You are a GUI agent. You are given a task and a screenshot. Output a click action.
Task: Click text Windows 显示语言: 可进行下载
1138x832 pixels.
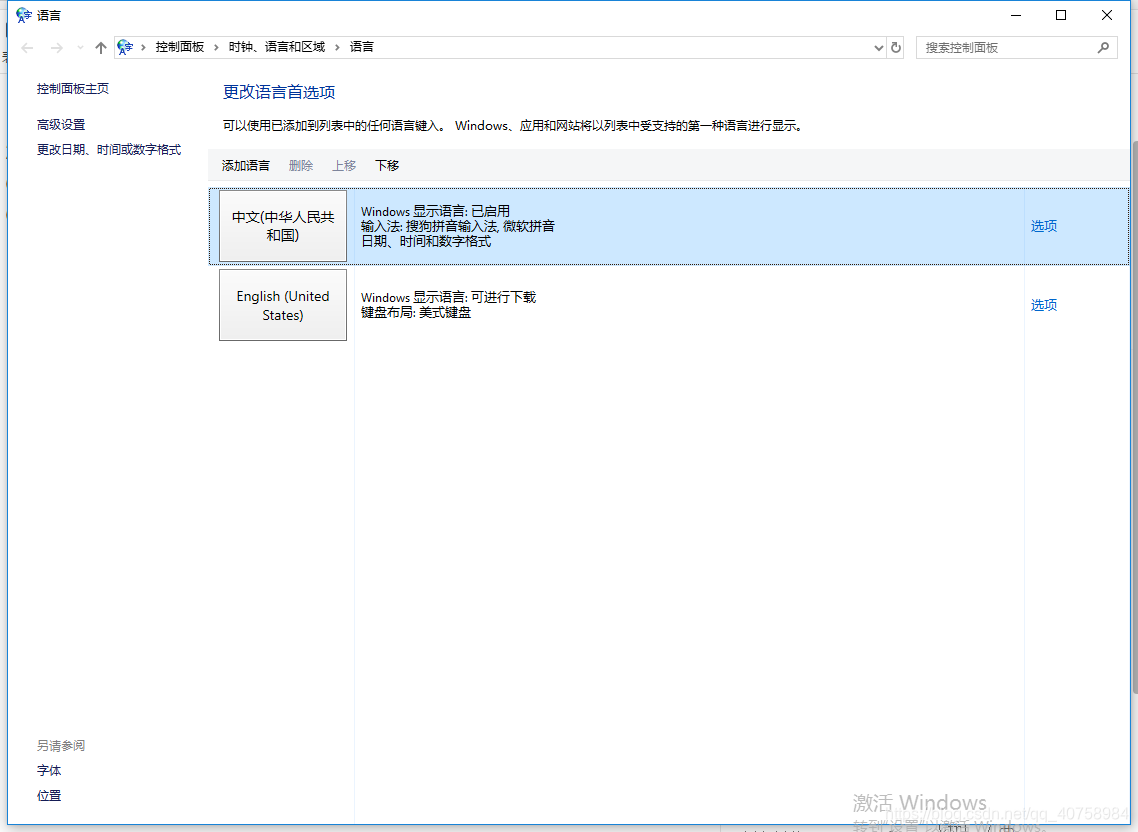click(449, 297)
